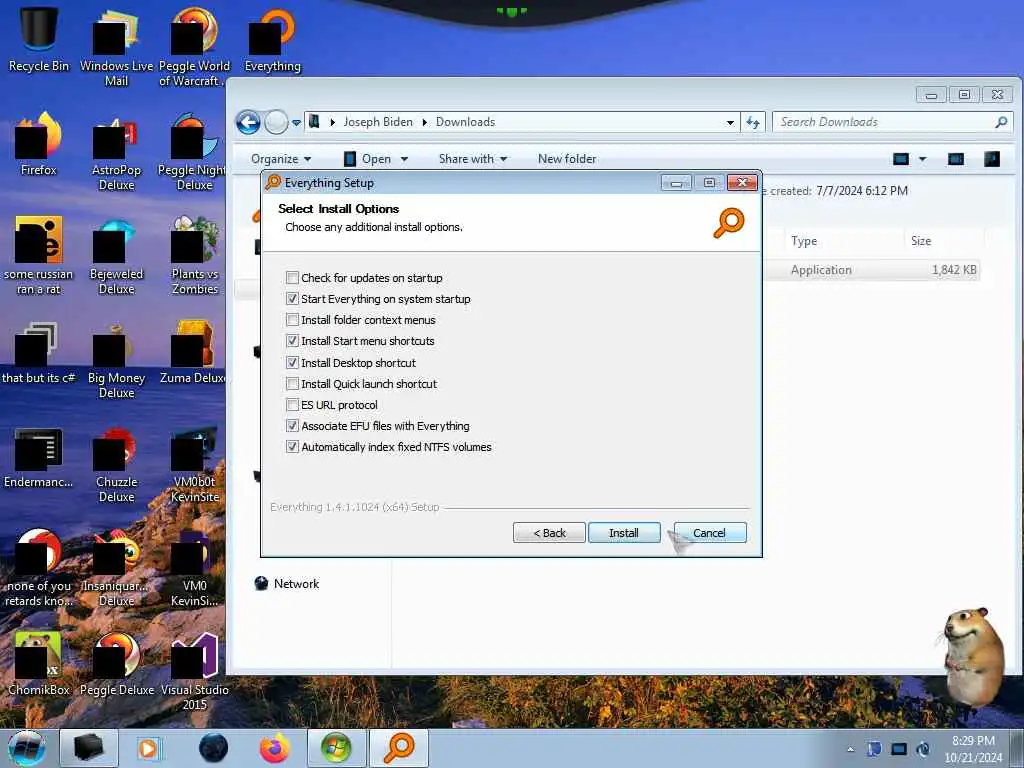
Task: Go back in the Explorer window
Action: (x=248, y=122)
